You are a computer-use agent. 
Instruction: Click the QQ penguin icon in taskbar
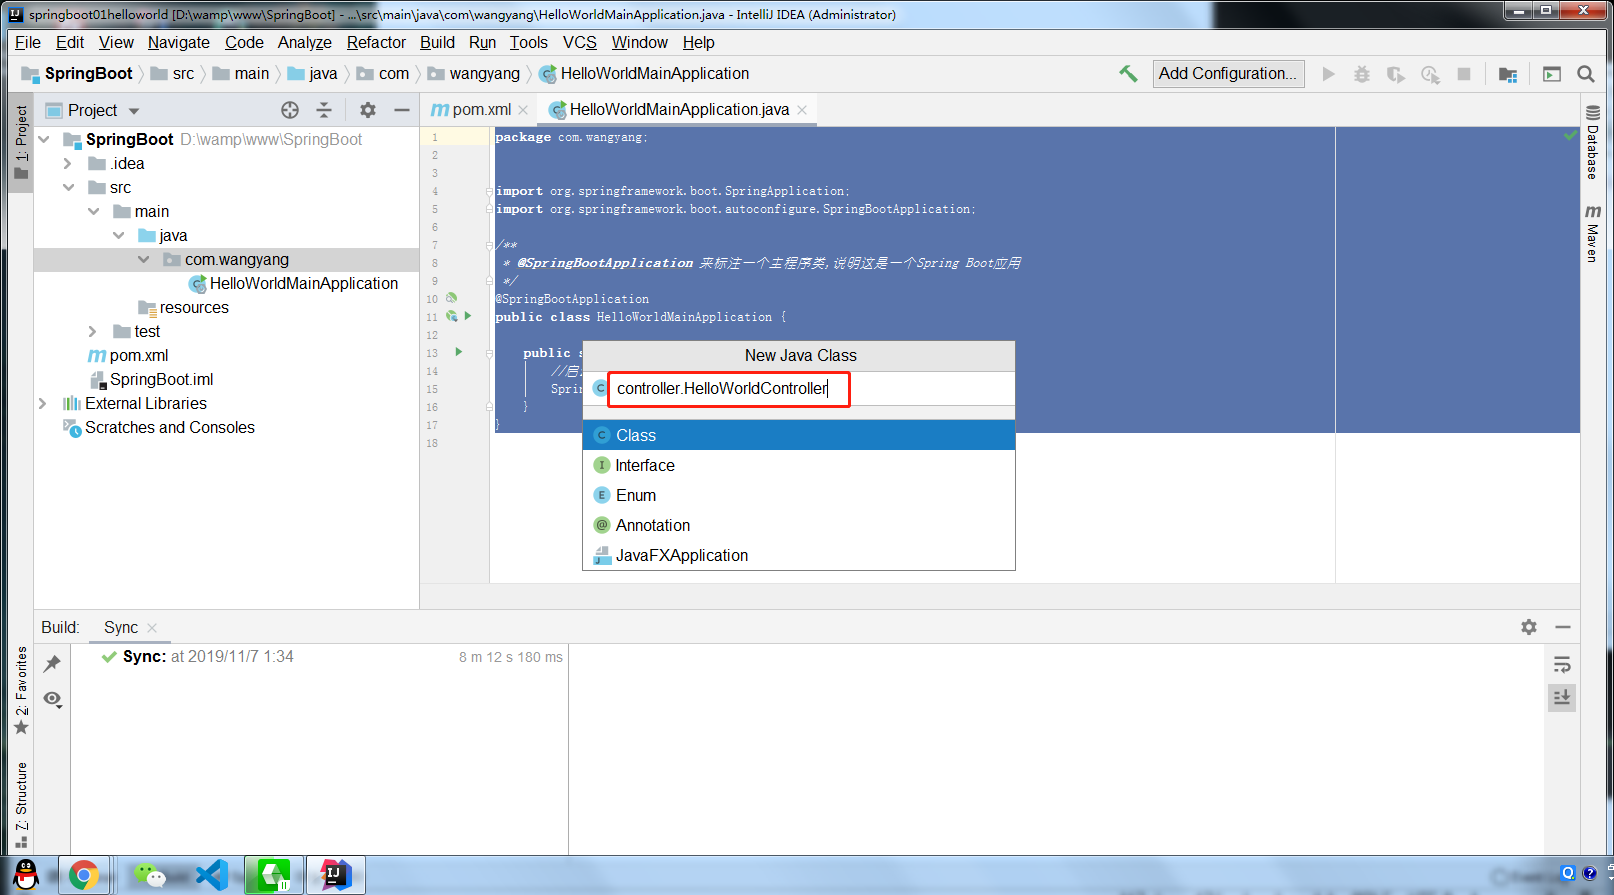[26, 875]
